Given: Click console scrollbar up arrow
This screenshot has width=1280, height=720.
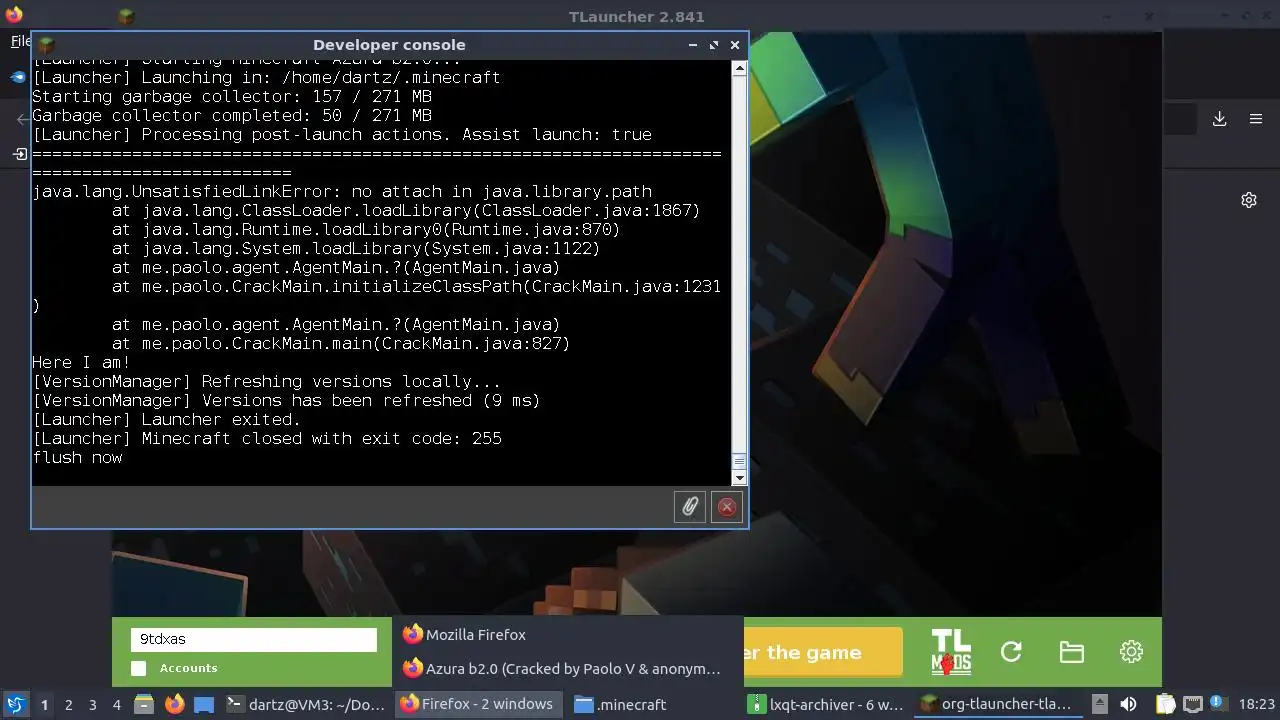Looking at the screenshot, I should pyautogui.click(x=739, y=69).
